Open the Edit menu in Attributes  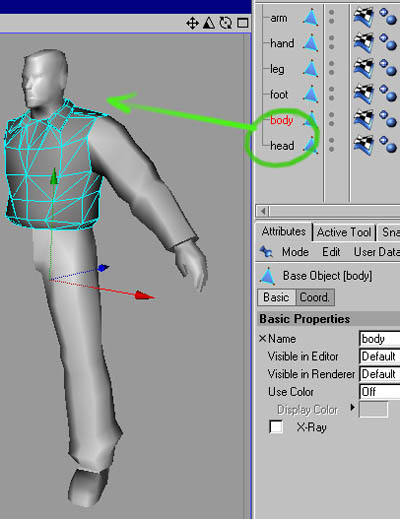click(x=331, y=252)
